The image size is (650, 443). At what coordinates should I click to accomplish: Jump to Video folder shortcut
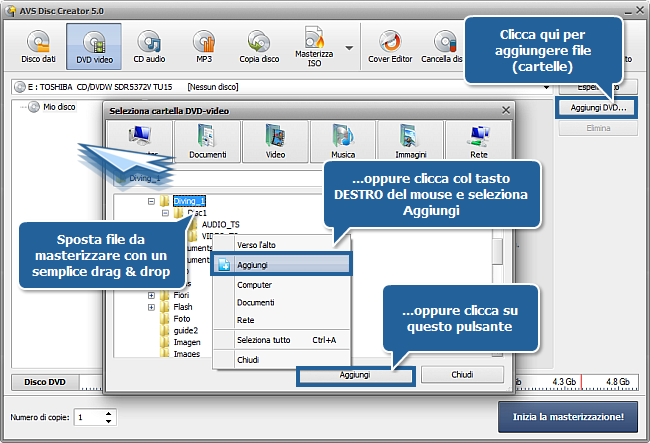tap(274, 142)
